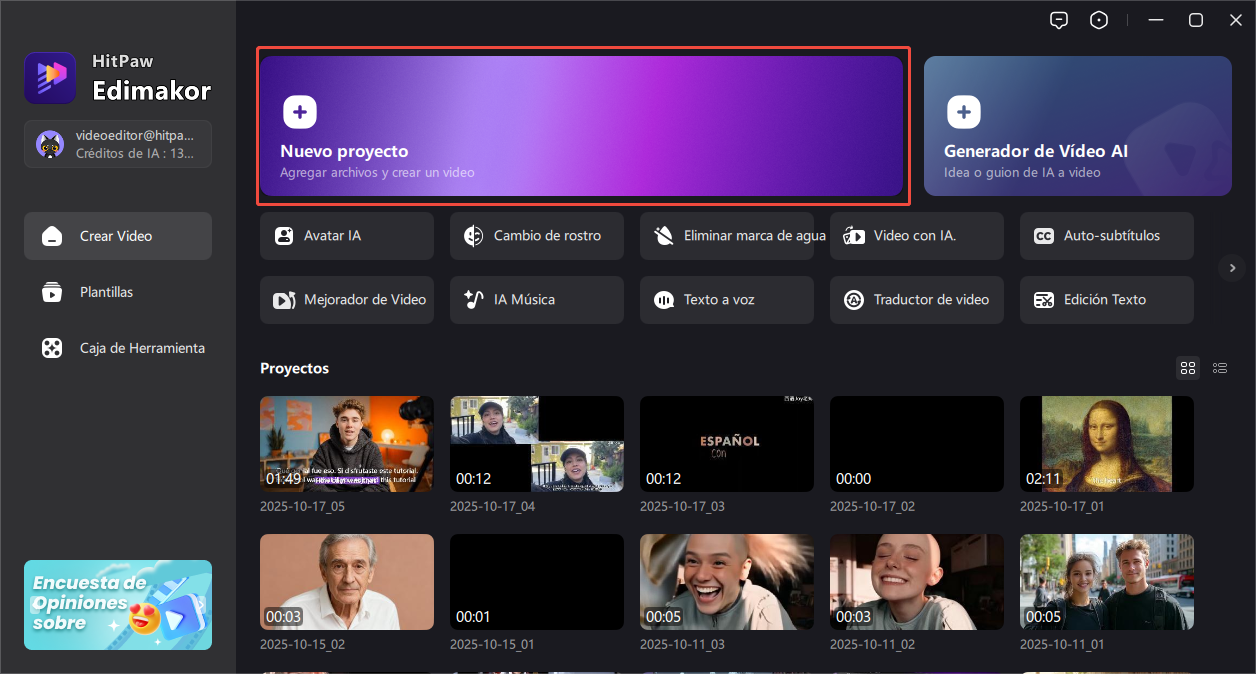Open Eliminar marca de agua tool

pyautogui.click(x=726, y=236)
